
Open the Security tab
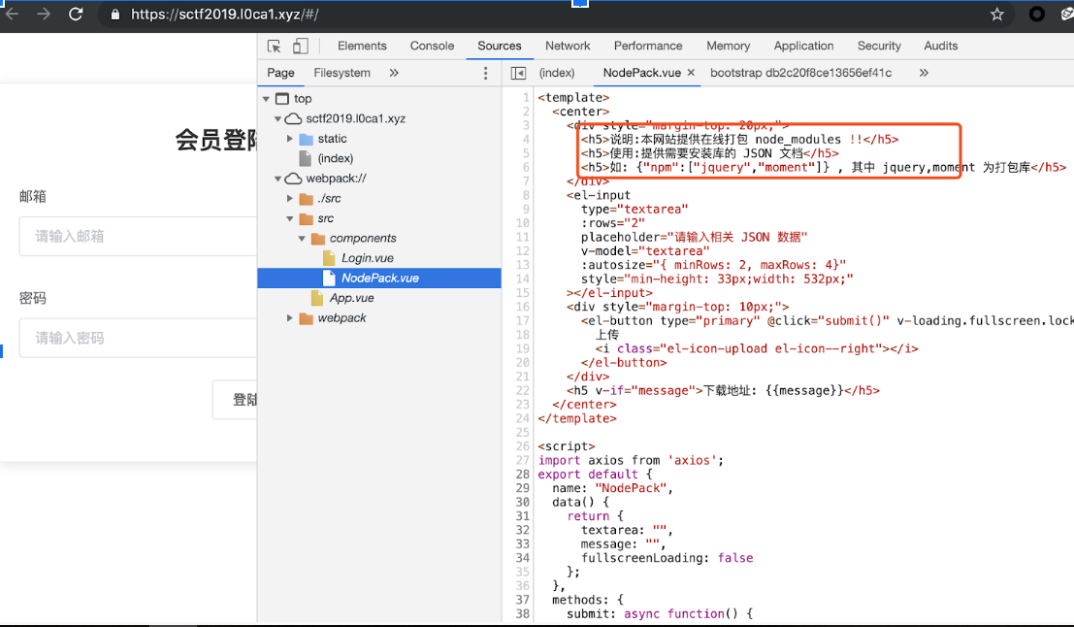pos(879,46)
